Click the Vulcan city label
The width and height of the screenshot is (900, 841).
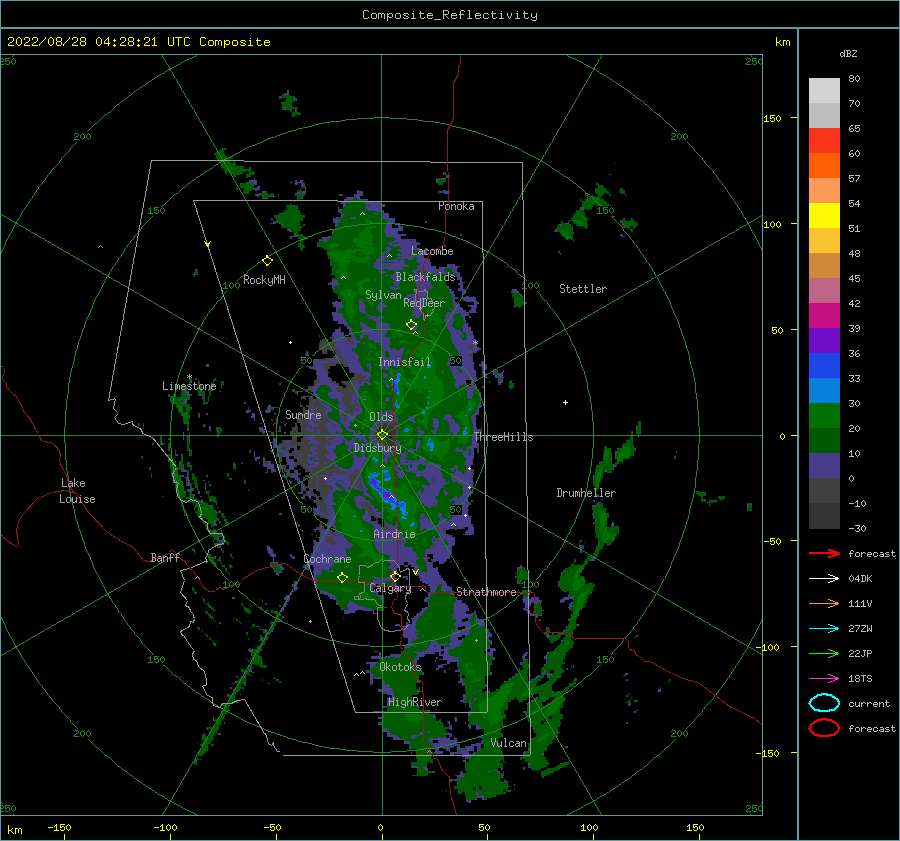pos(508,743)
